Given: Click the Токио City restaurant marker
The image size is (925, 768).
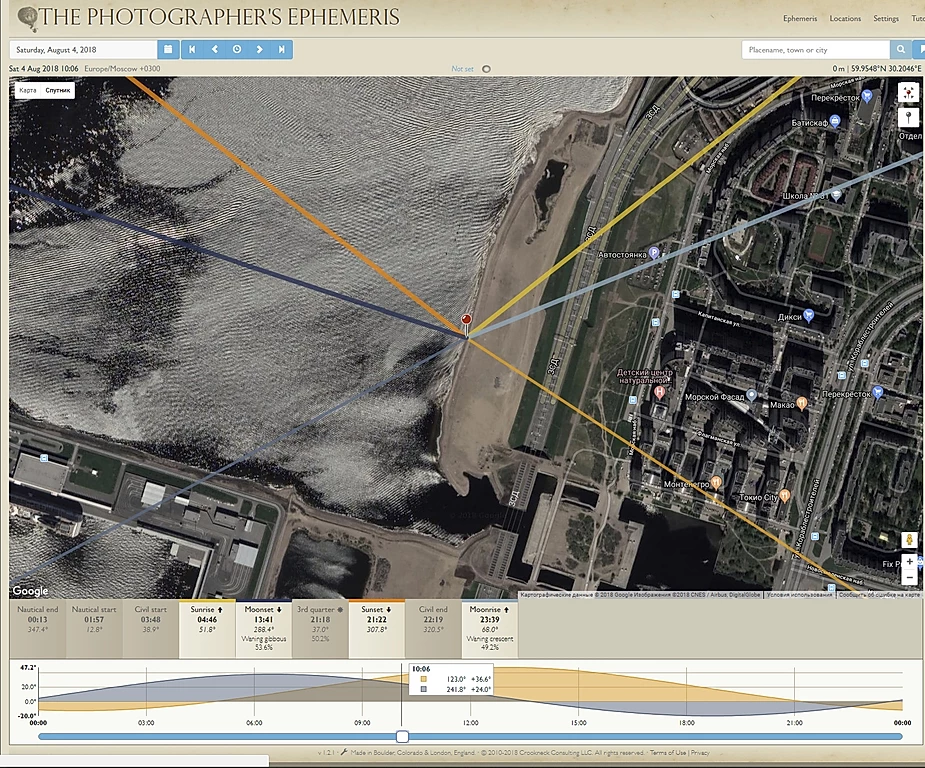Looking at the screenshot, I should [785, 495].
